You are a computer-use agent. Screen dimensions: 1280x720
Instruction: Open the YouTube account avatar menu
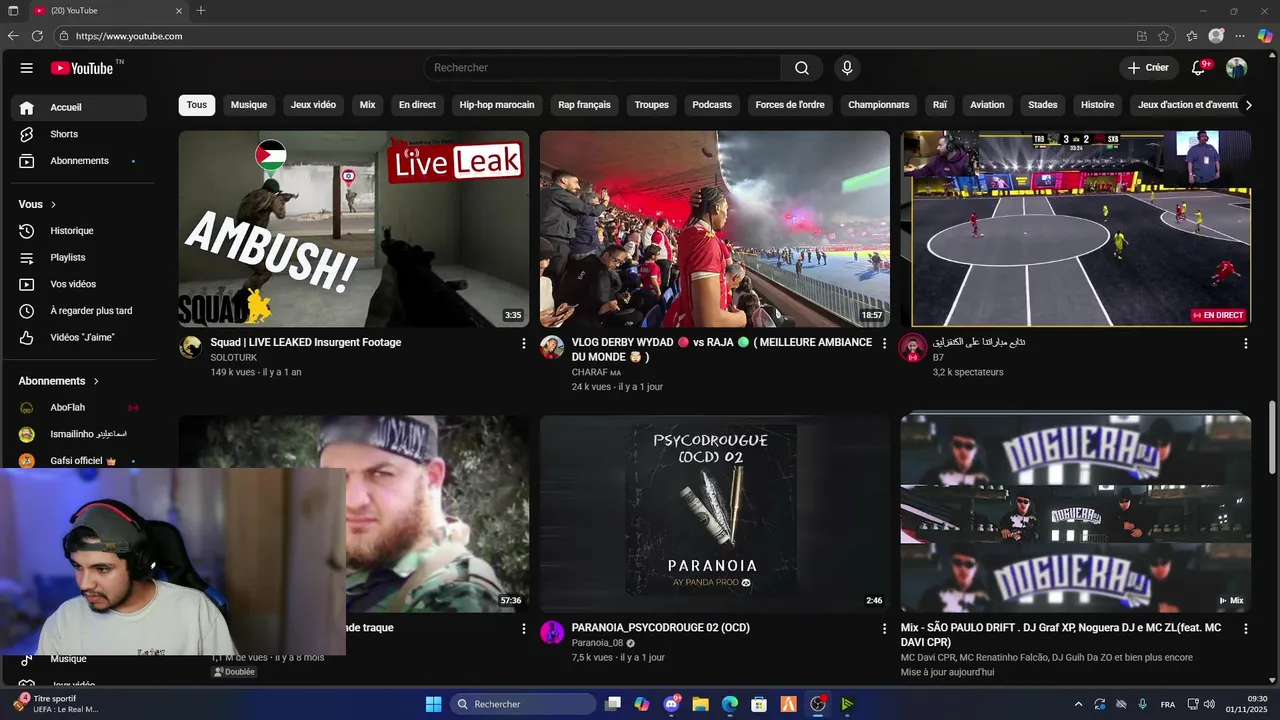(1237, 68)
